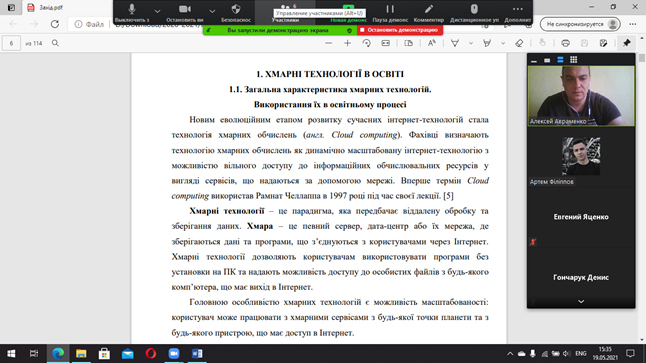Viewport: 646px width, 363px height.
Task: Mute the microphone in Zoom toolbar
Action: coord(132,12)
